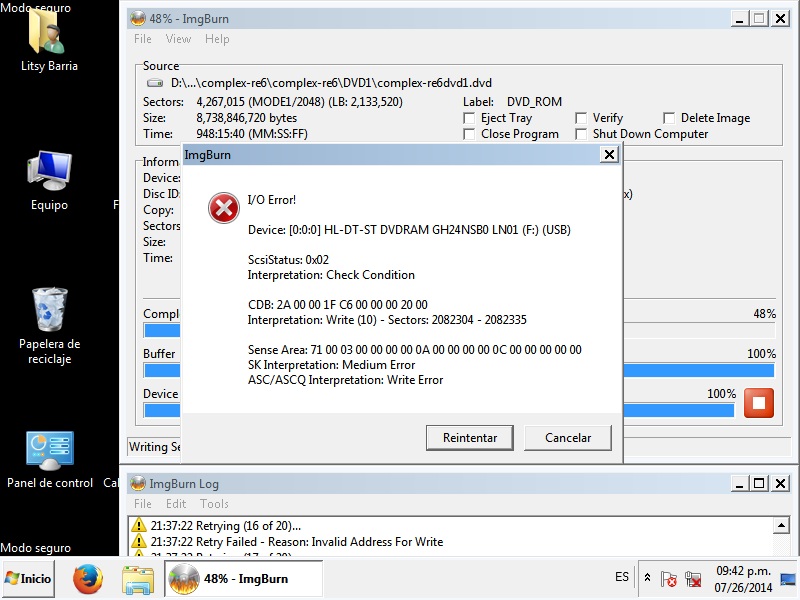
Task: Open Tools menu in ImgBurn Log window
Action: [x=214, y=504]
